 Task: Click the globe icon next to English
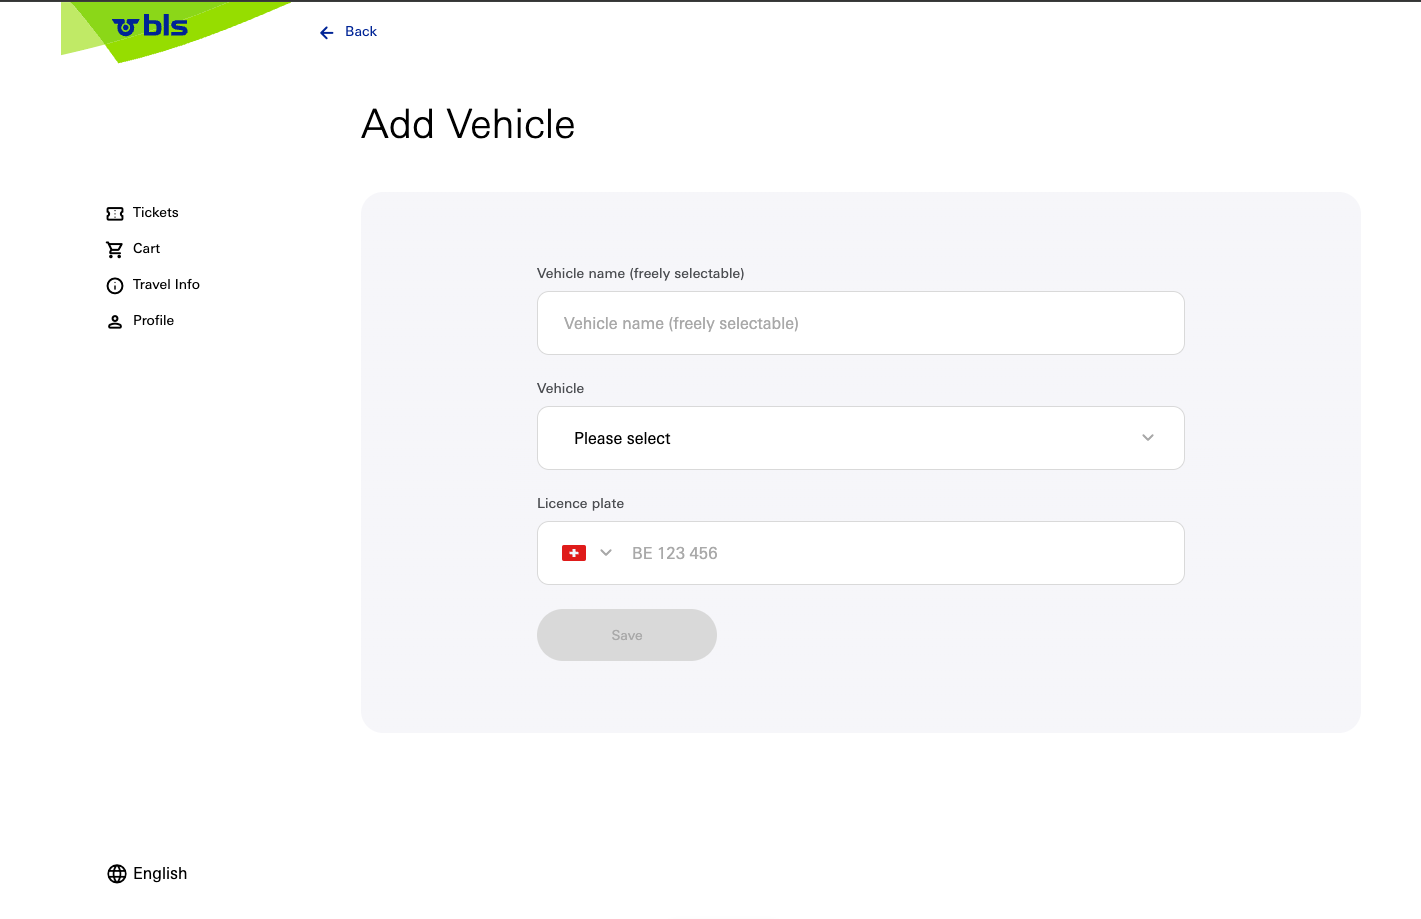pyautogui.click(x=116, y=873)
